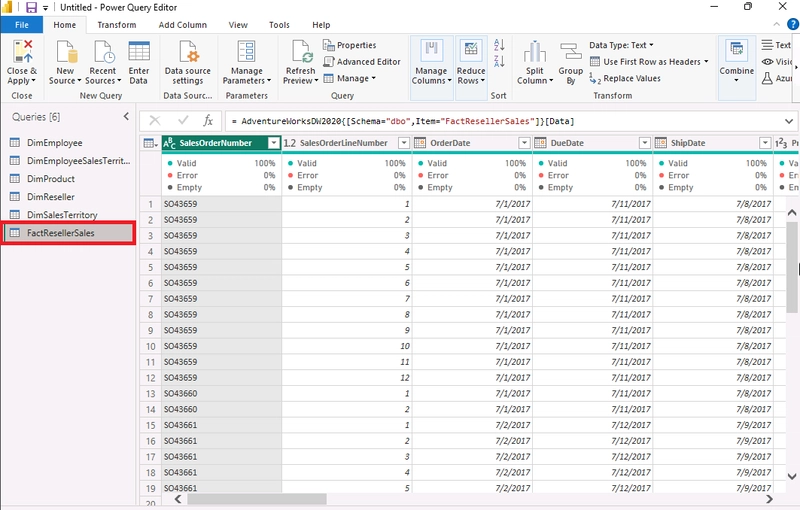800x510 pixels.
Task: Click the Text Analytics button
Action: [x=777, y=45]
